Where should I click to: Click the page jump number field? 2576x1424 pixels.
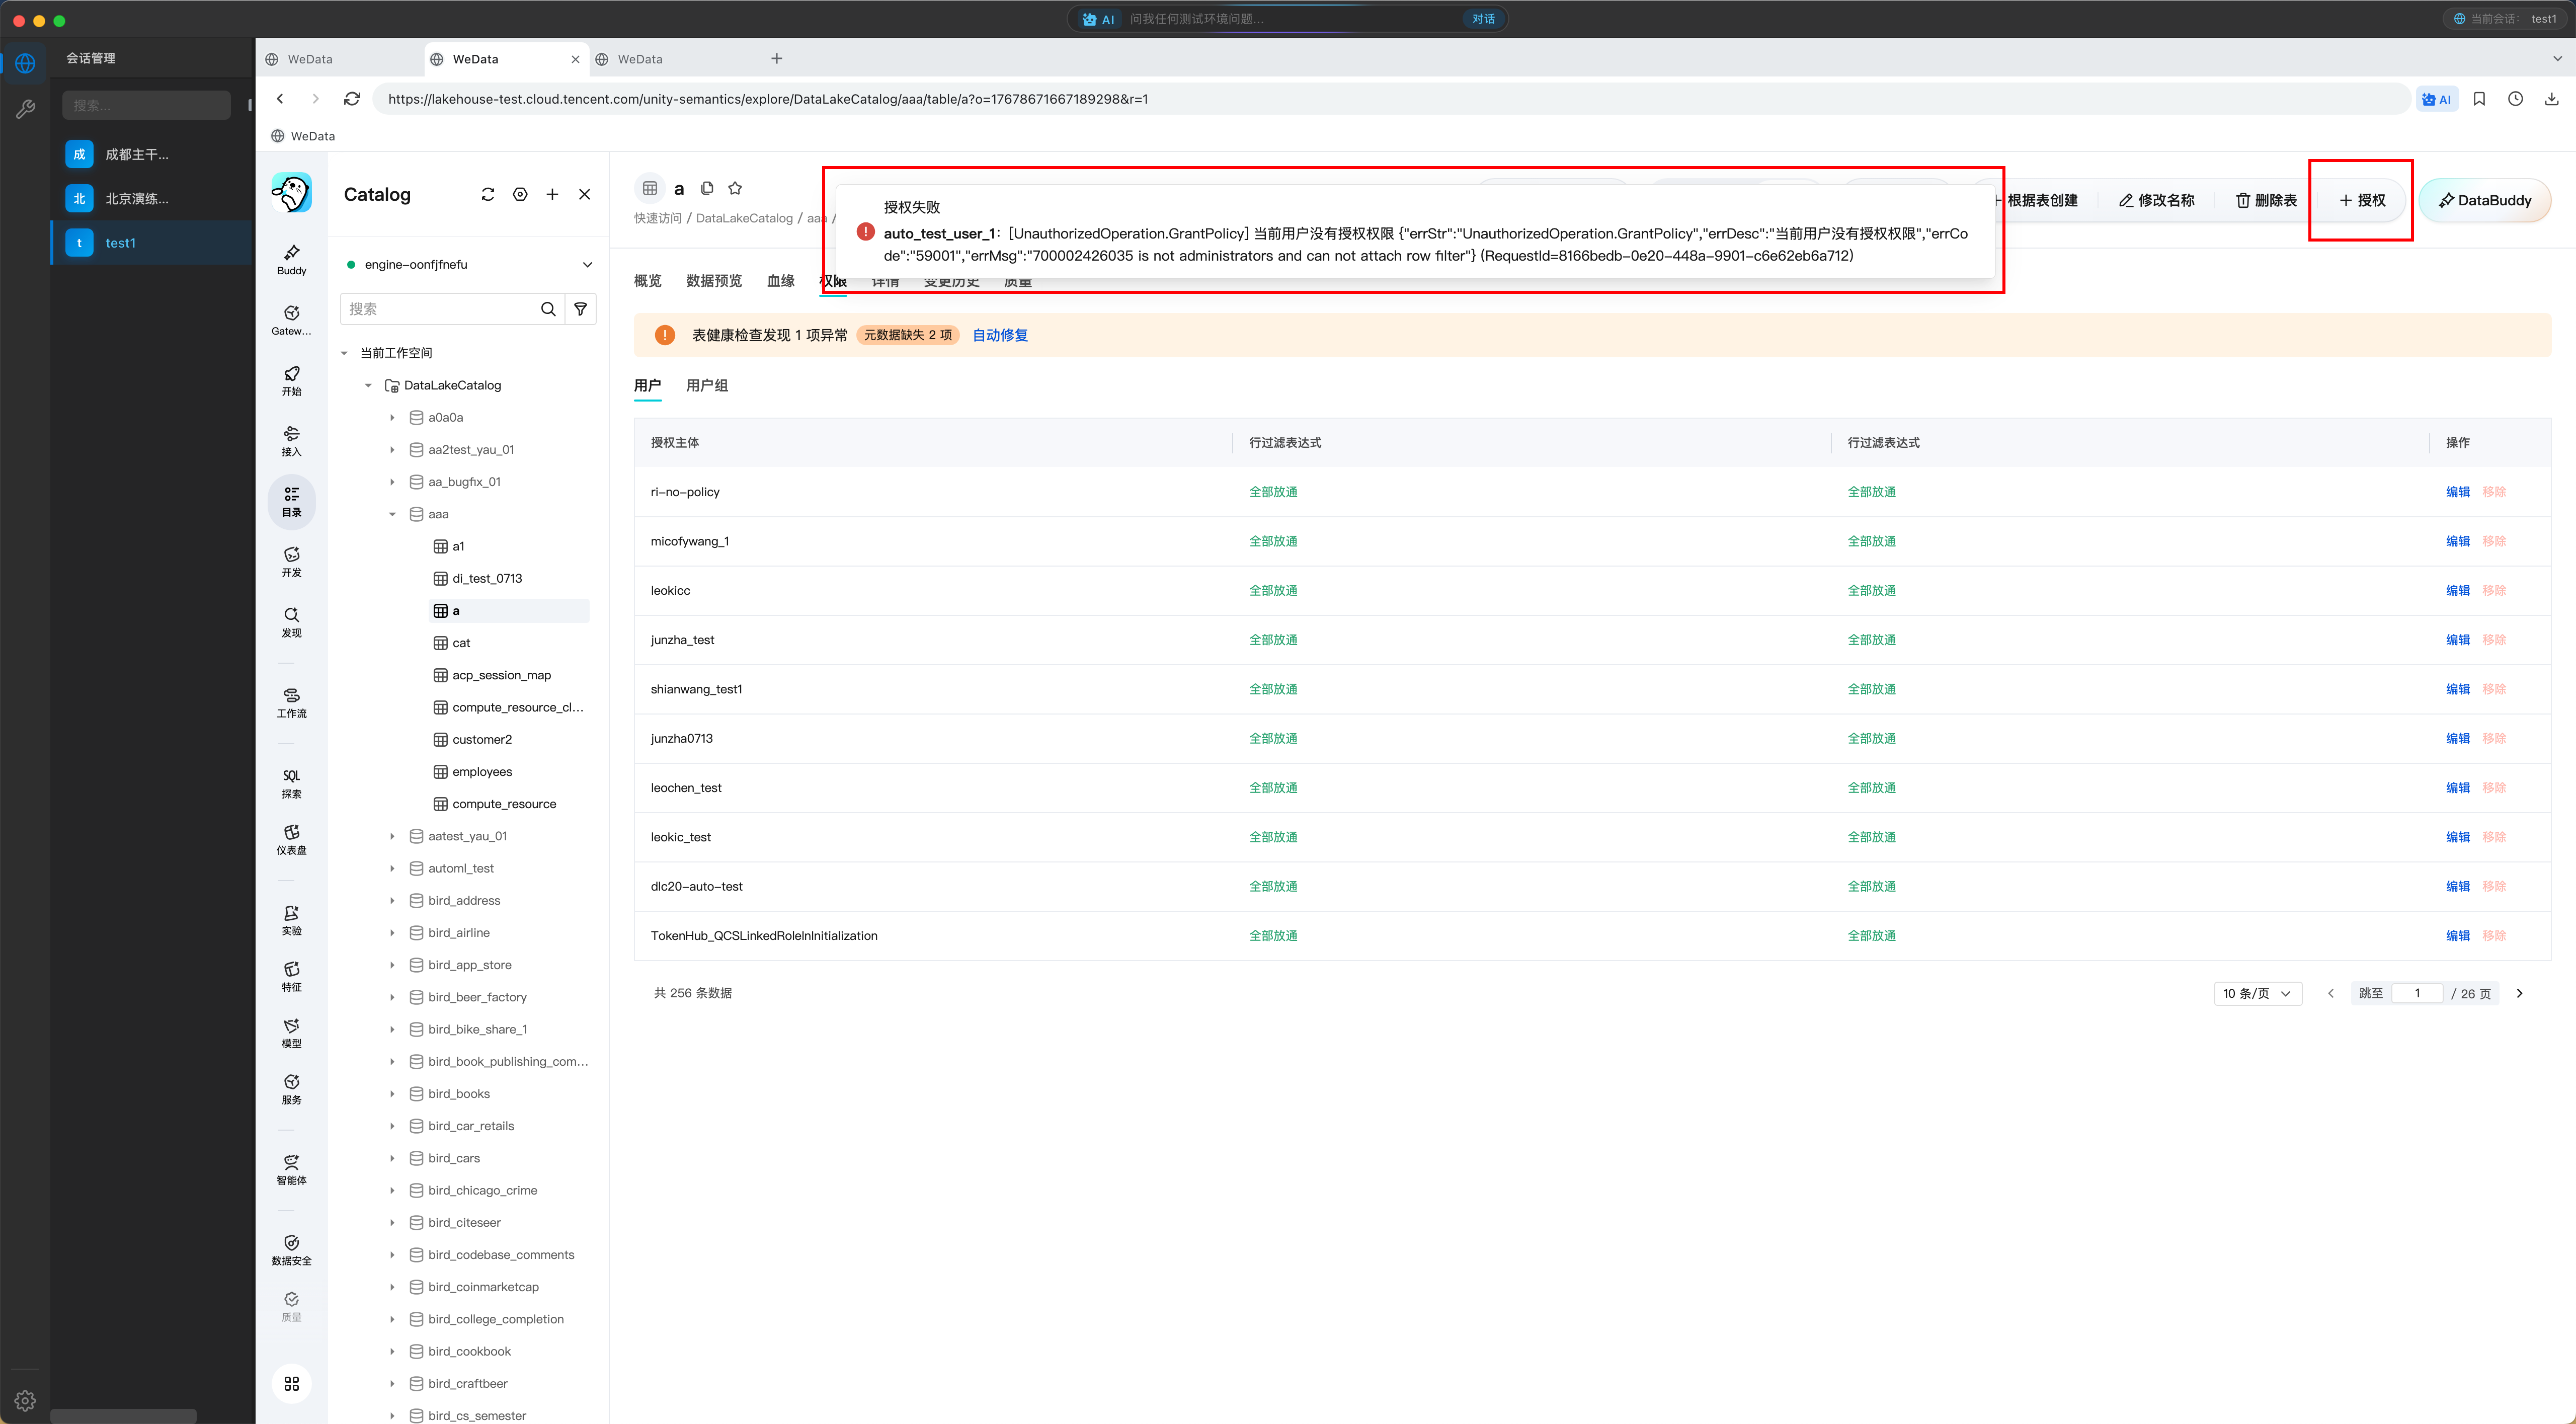(2417, 993)
